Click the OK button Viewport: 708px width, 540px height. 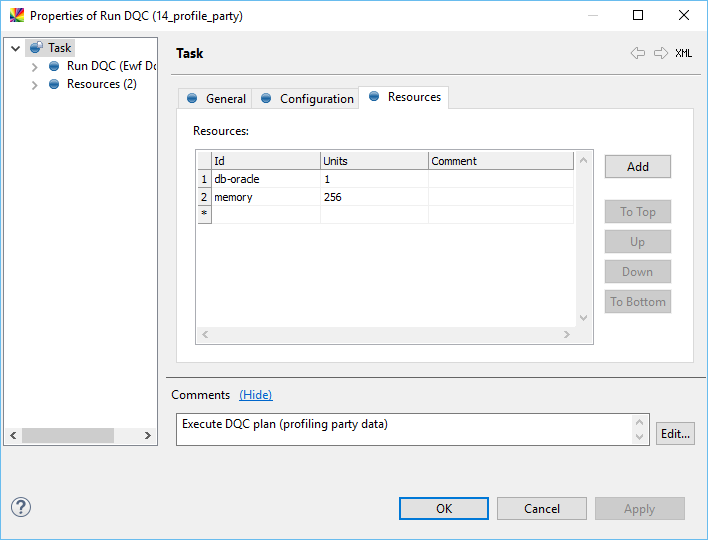pyautogui.click(x=444, y=508)
